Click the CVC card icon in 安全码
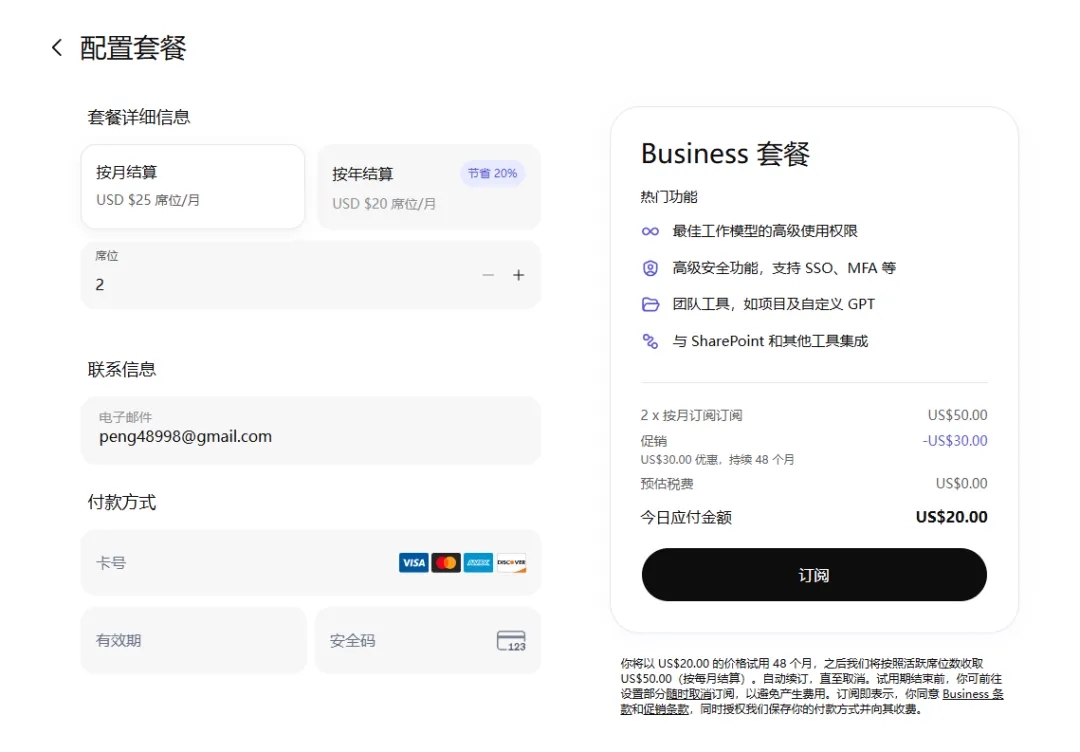The width and height of the screenshot is (1080, 752). point(511,641)
